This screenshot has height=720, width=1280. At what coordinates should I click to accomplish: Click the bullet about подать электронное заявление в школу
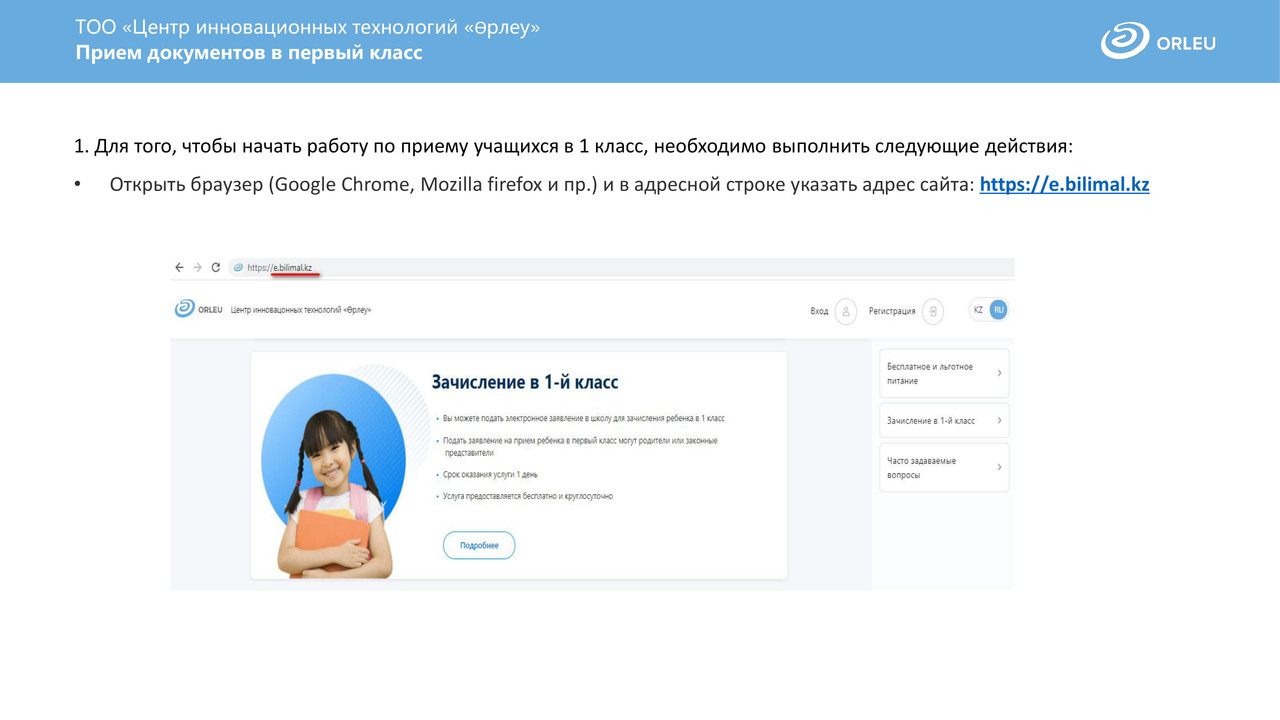click(x=584, y=418)
